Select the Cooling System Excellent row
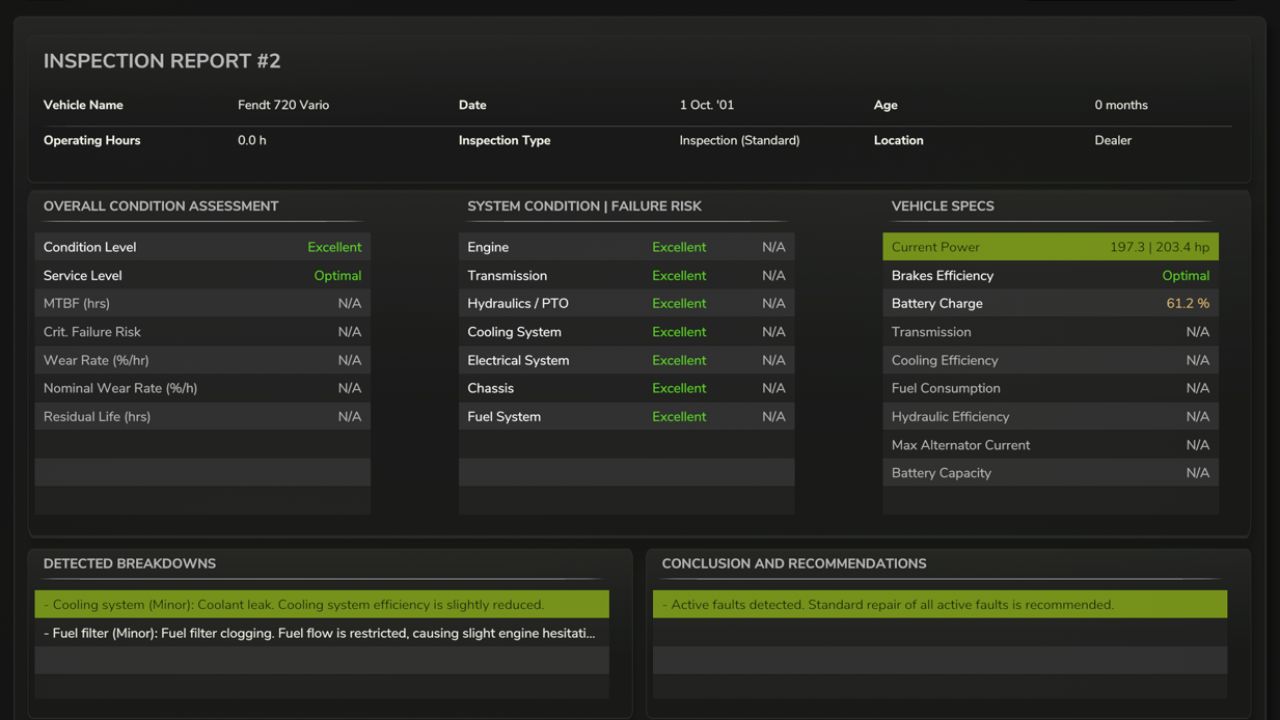Image resolution: width=1280 pixels, height=720 pixels. point(626,331)
